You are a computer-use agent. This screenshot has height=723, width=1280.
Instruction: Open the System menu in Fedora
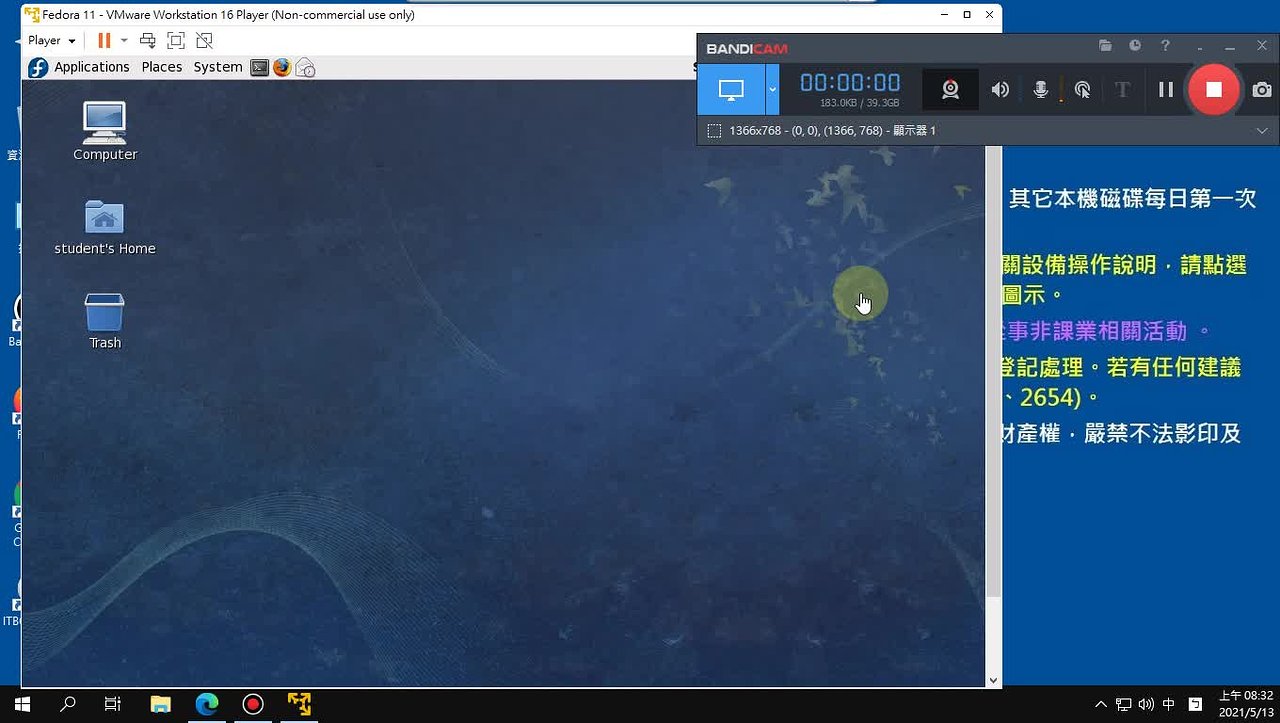tap(218, 67)
